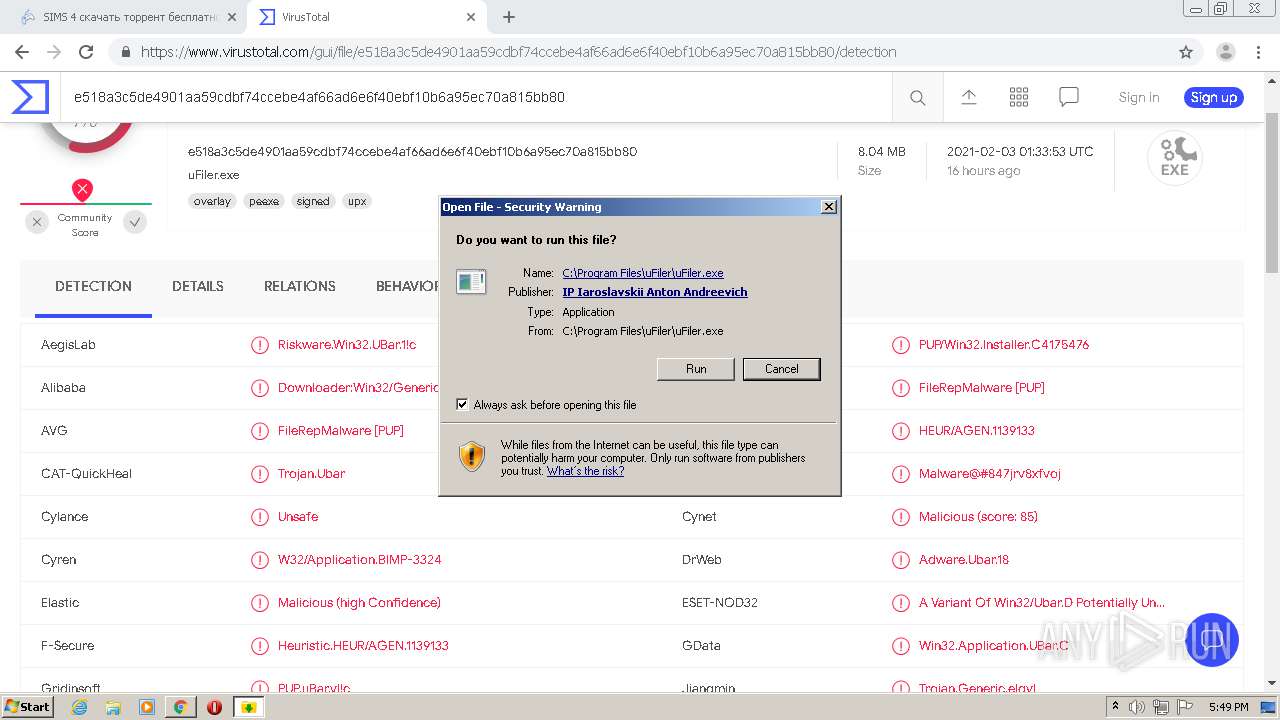Click the red Opera-style taskbar icon

pos(214,707)
